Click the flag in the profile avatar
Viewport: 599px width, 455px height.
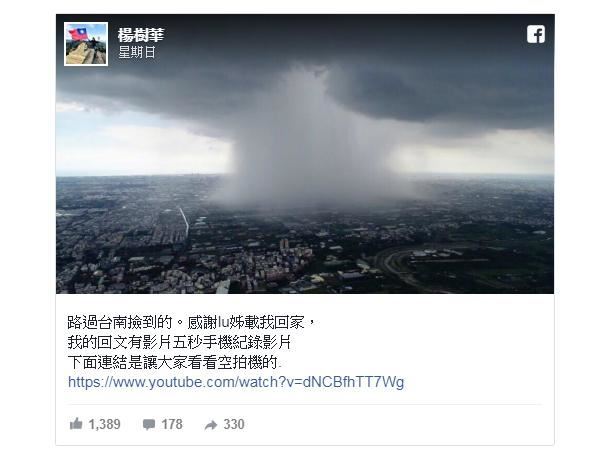78,34
